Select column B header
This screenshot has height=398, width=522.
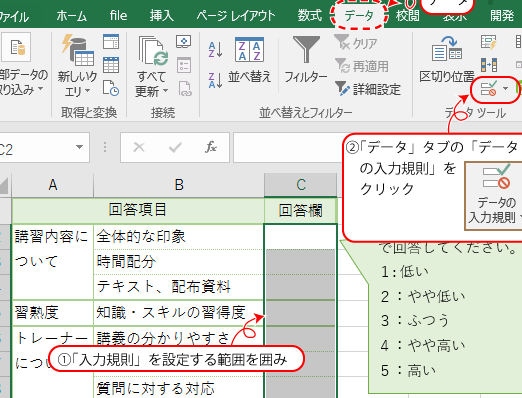click(179, 185)
